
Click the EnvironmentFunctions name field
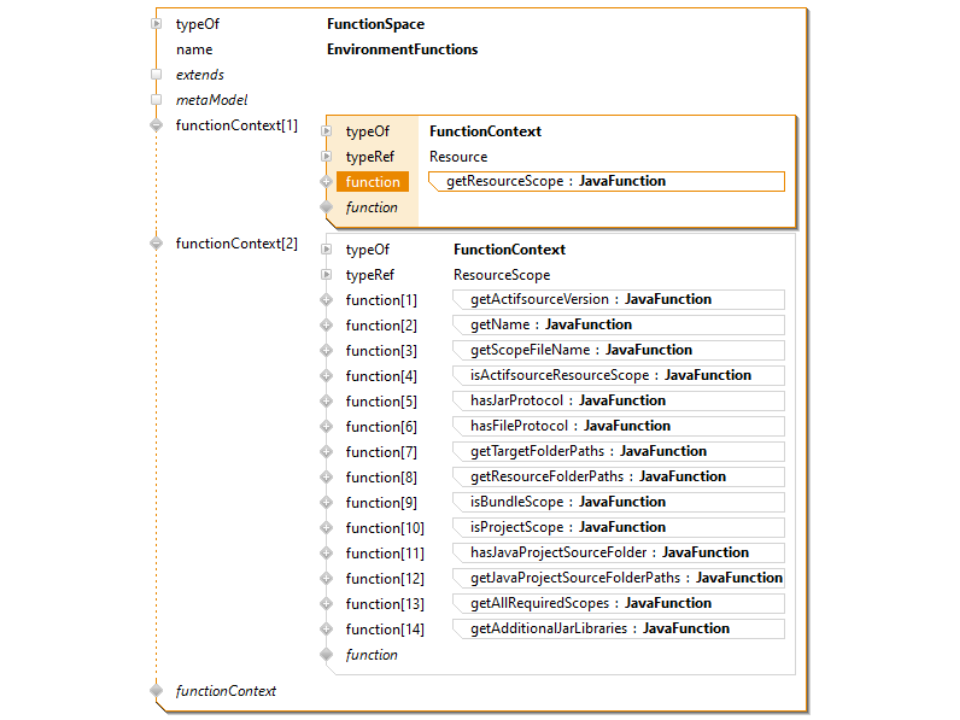tap(402, 49)
